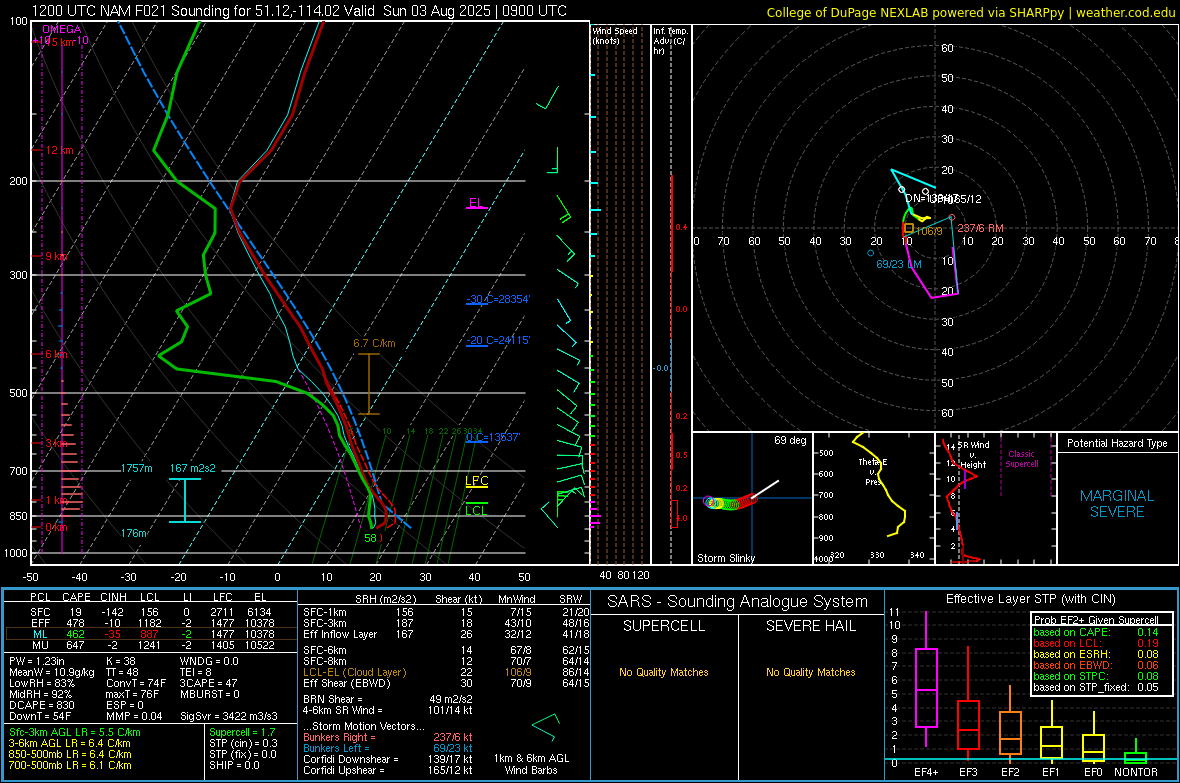Click the "-20 C=24115'" height label
The width and height of the screenshot is (1180, 783).
click(x=498, y=340)
